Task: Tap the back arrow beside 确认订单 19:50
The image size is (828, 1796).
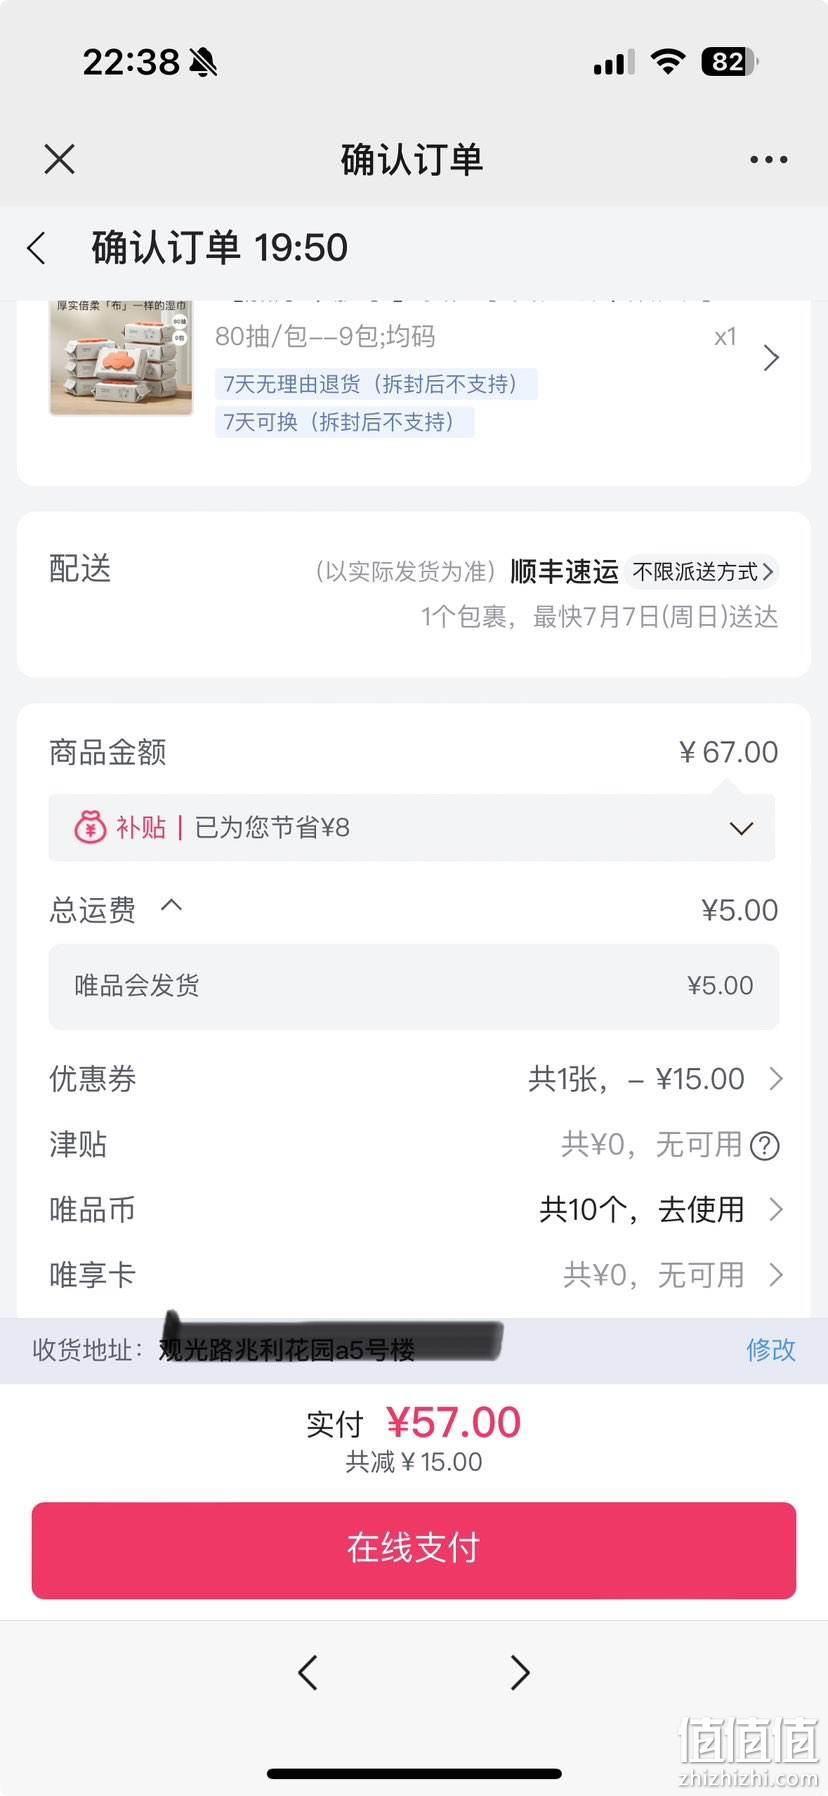Action: (37, 248)
